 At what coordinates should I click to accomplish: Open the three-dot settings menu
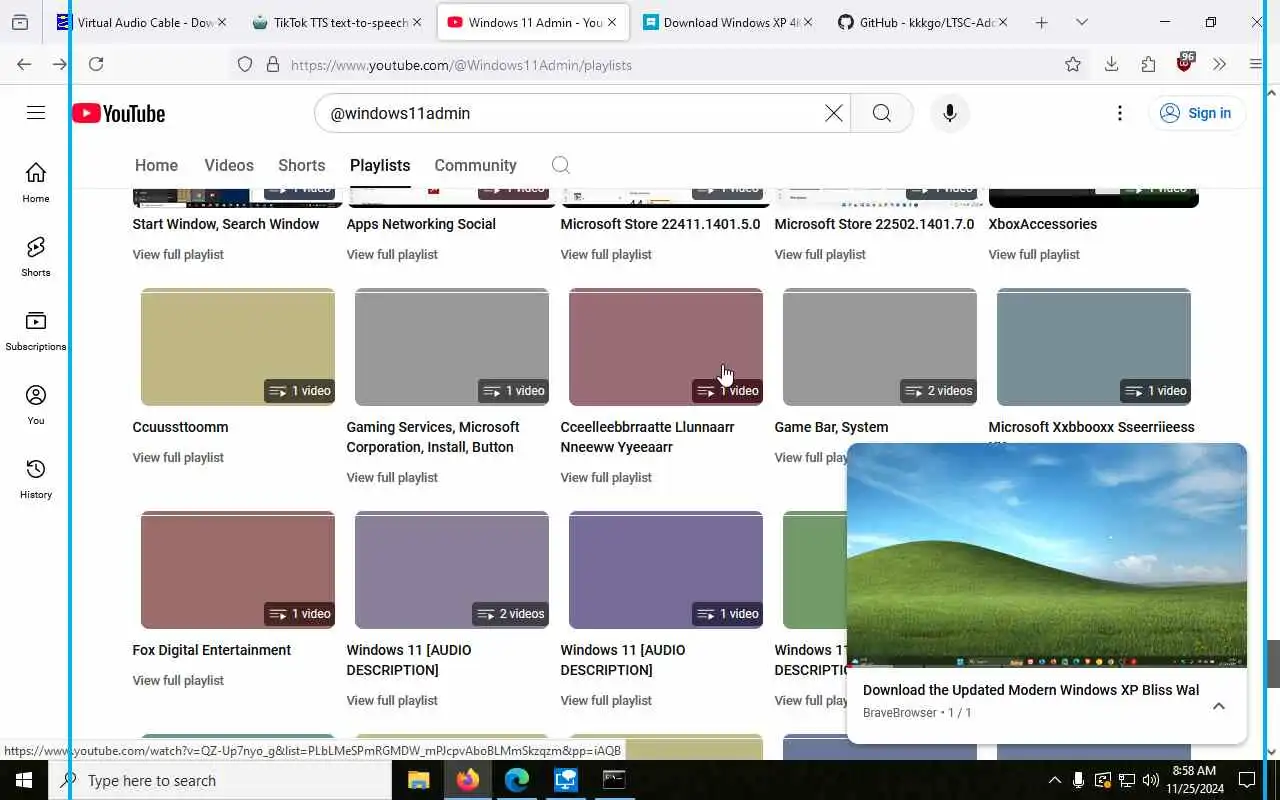pos(1119,113)
